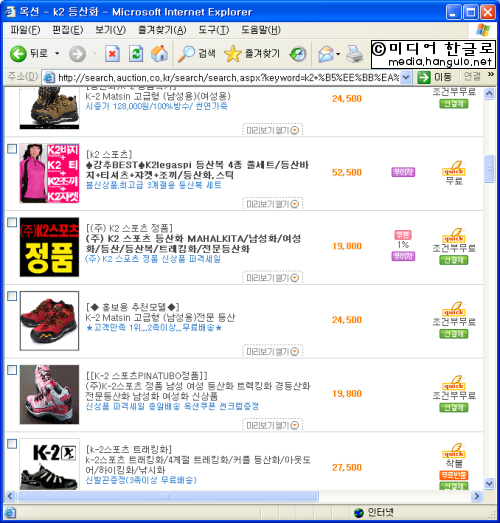Click the horizontal scrollbar thumb

click(168, 496)
